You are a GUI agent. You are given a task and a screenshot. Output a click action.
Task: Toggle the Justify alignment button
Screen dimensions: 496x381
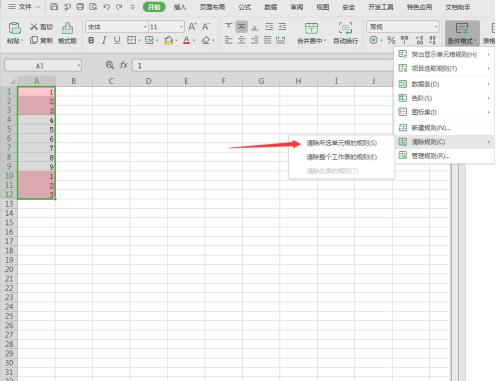point(268,40)
